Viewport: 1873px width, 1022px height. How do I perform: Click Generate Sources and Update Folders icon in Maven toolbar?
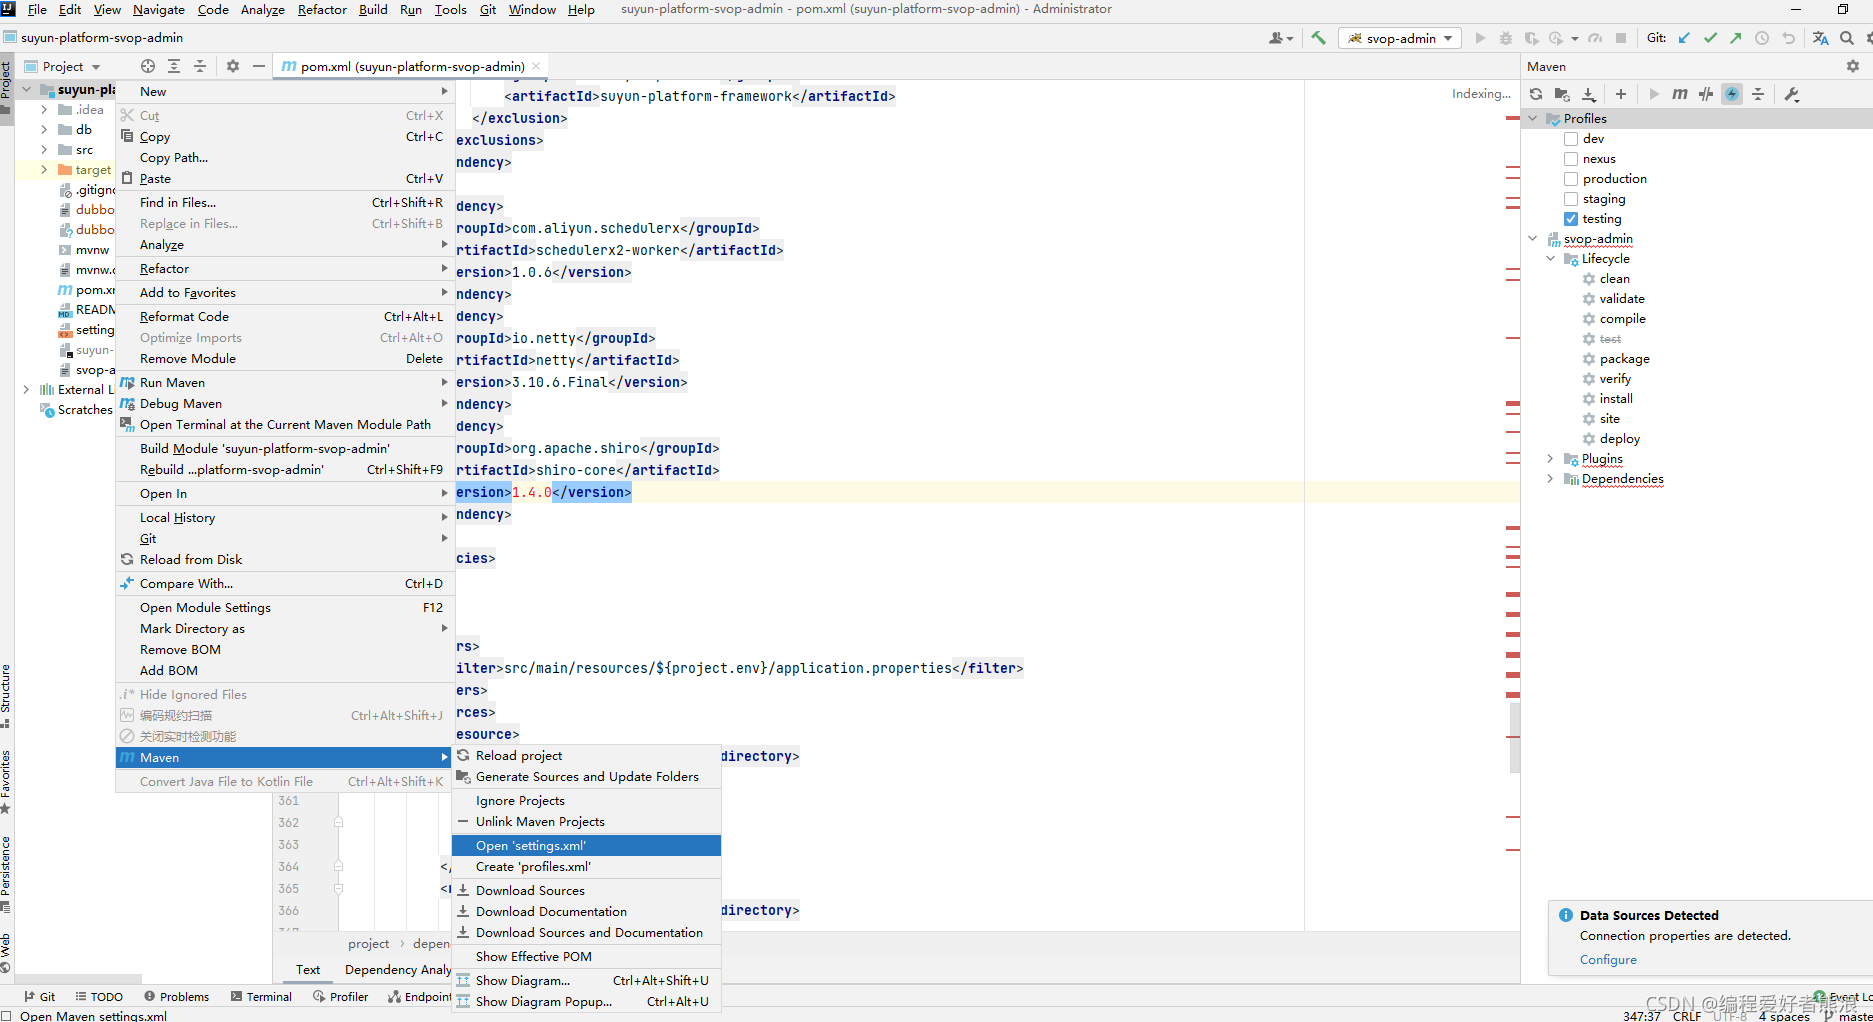pyautogui.click(x=1562, y=94)
